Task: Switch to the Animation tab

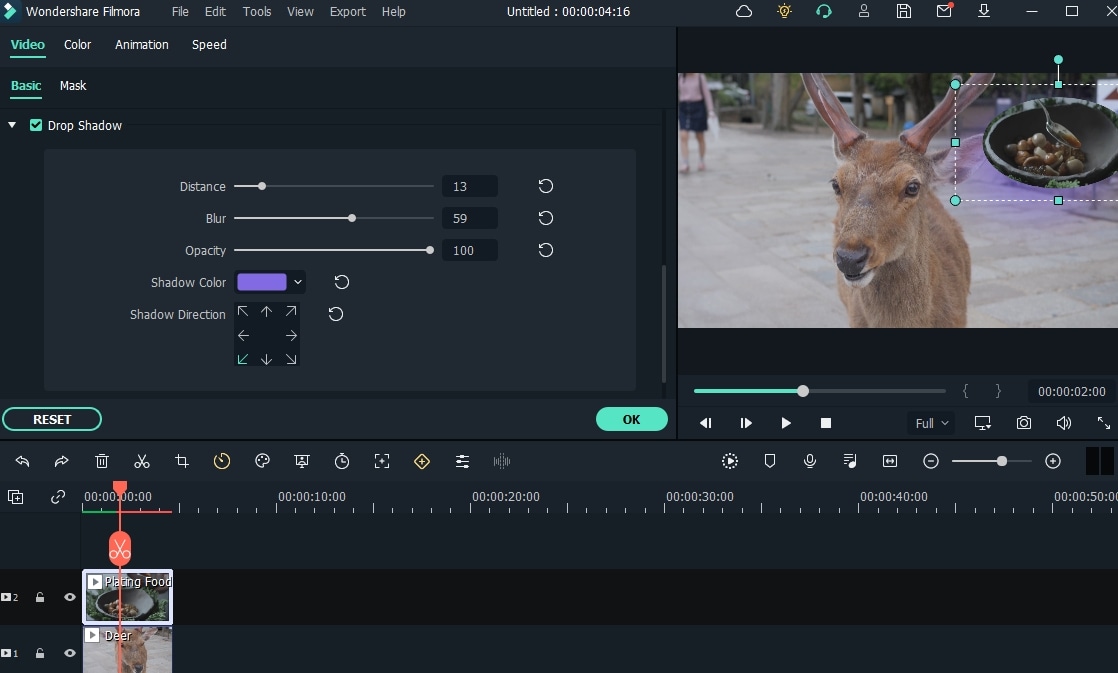Action: tap(141, 45)
